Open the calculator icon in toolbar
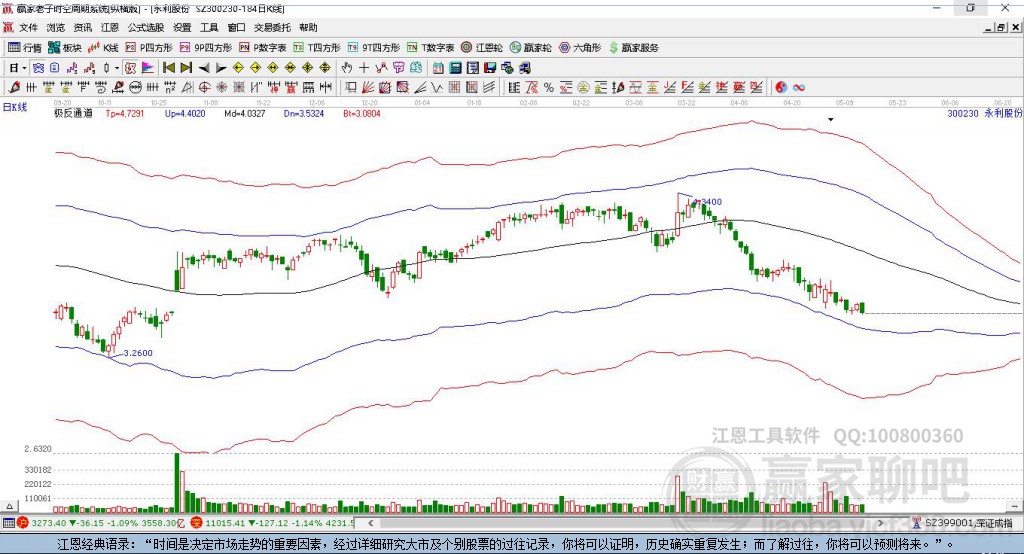The height and width of the screenshot is (554, 1024). pyautogui.click(x=455, y=68)
